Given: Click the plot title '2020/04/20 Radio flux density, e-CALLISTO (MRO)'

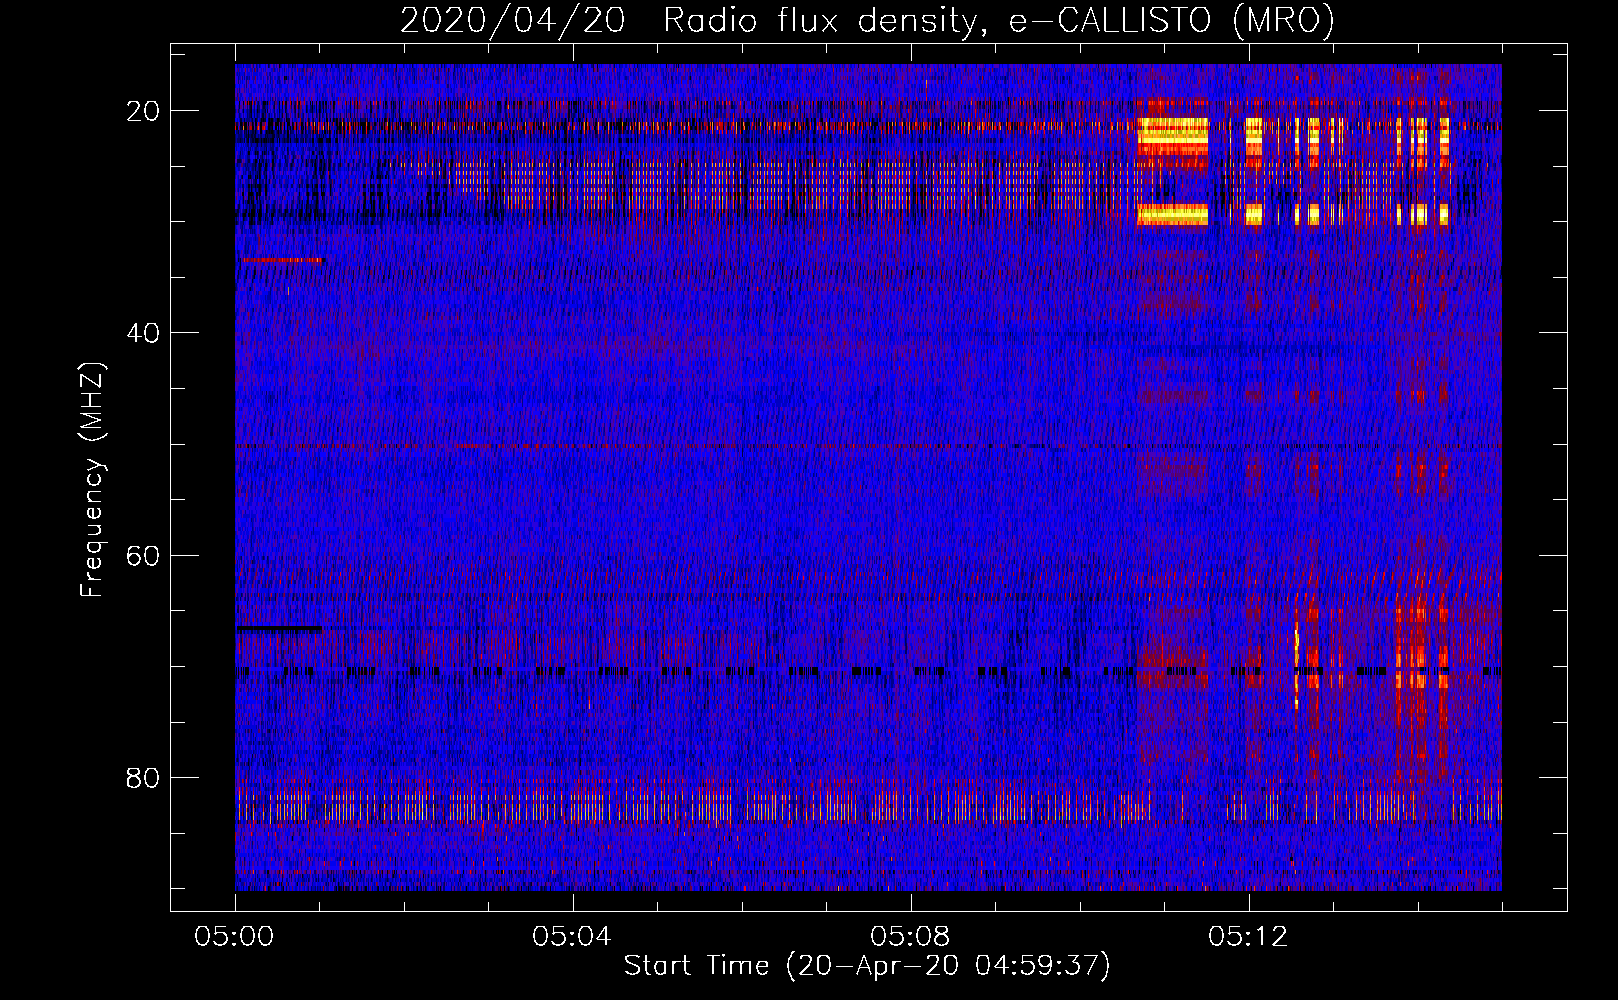Looking at the screenshot, I should tap(867, 20).
